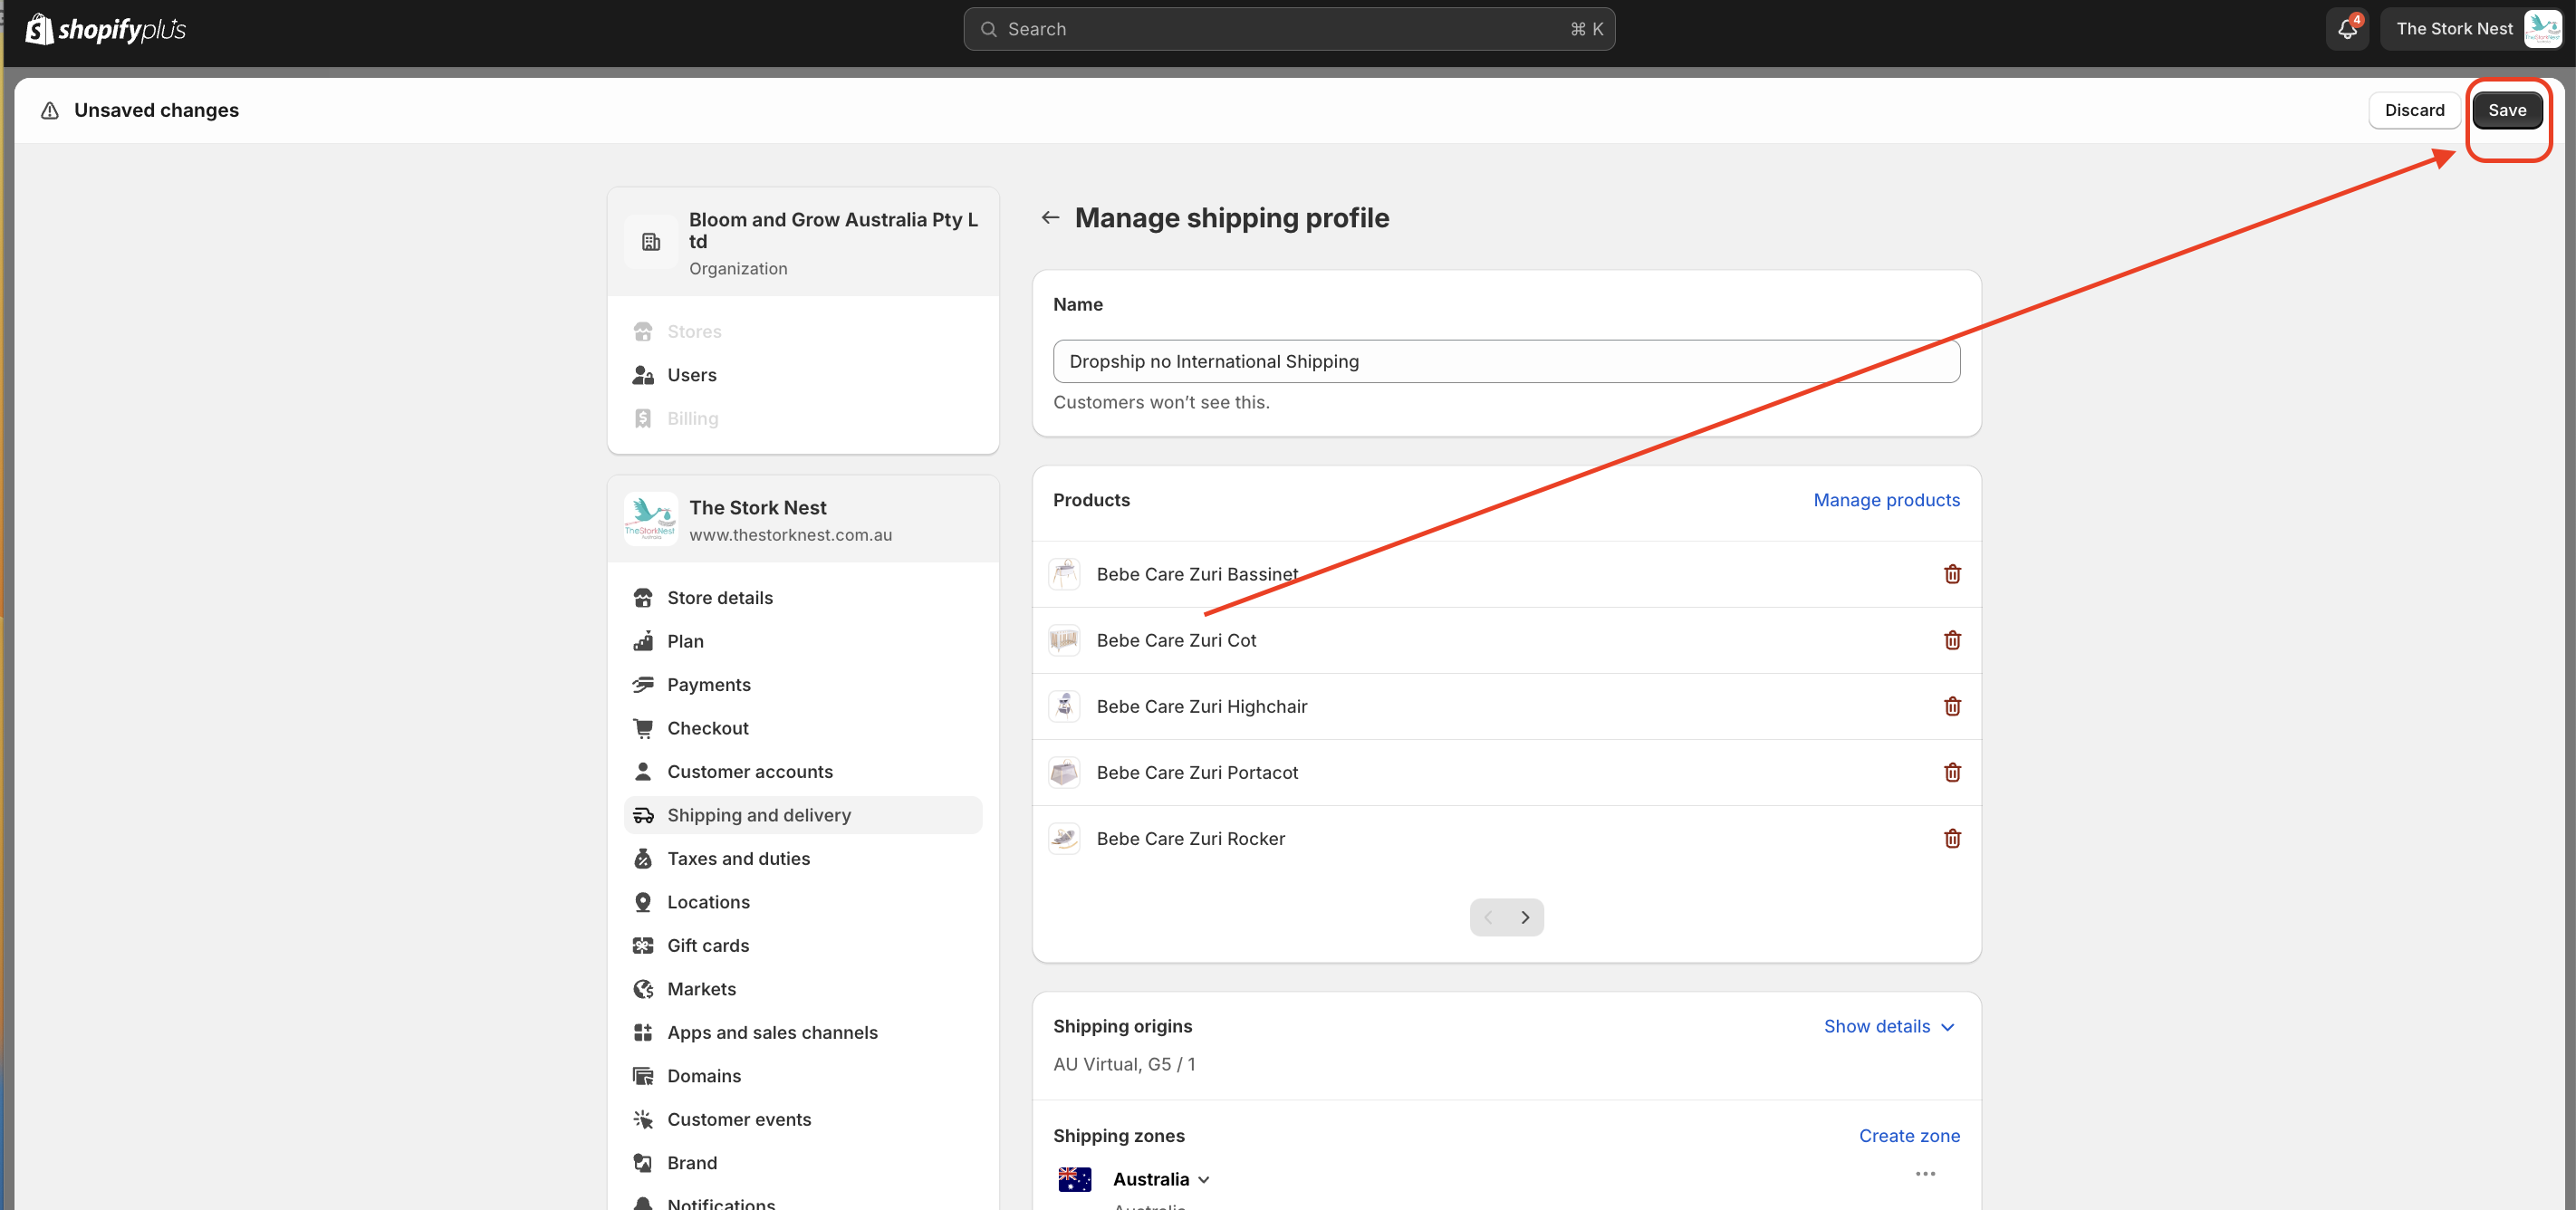Viewport: 2576px width, 1210px height.
Task: Open Checkout settings
Action: [802, 728]
